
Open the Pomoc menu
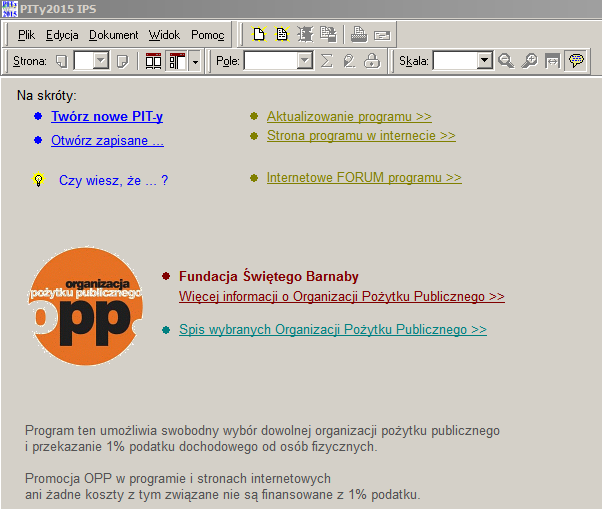tap(208, 35)
